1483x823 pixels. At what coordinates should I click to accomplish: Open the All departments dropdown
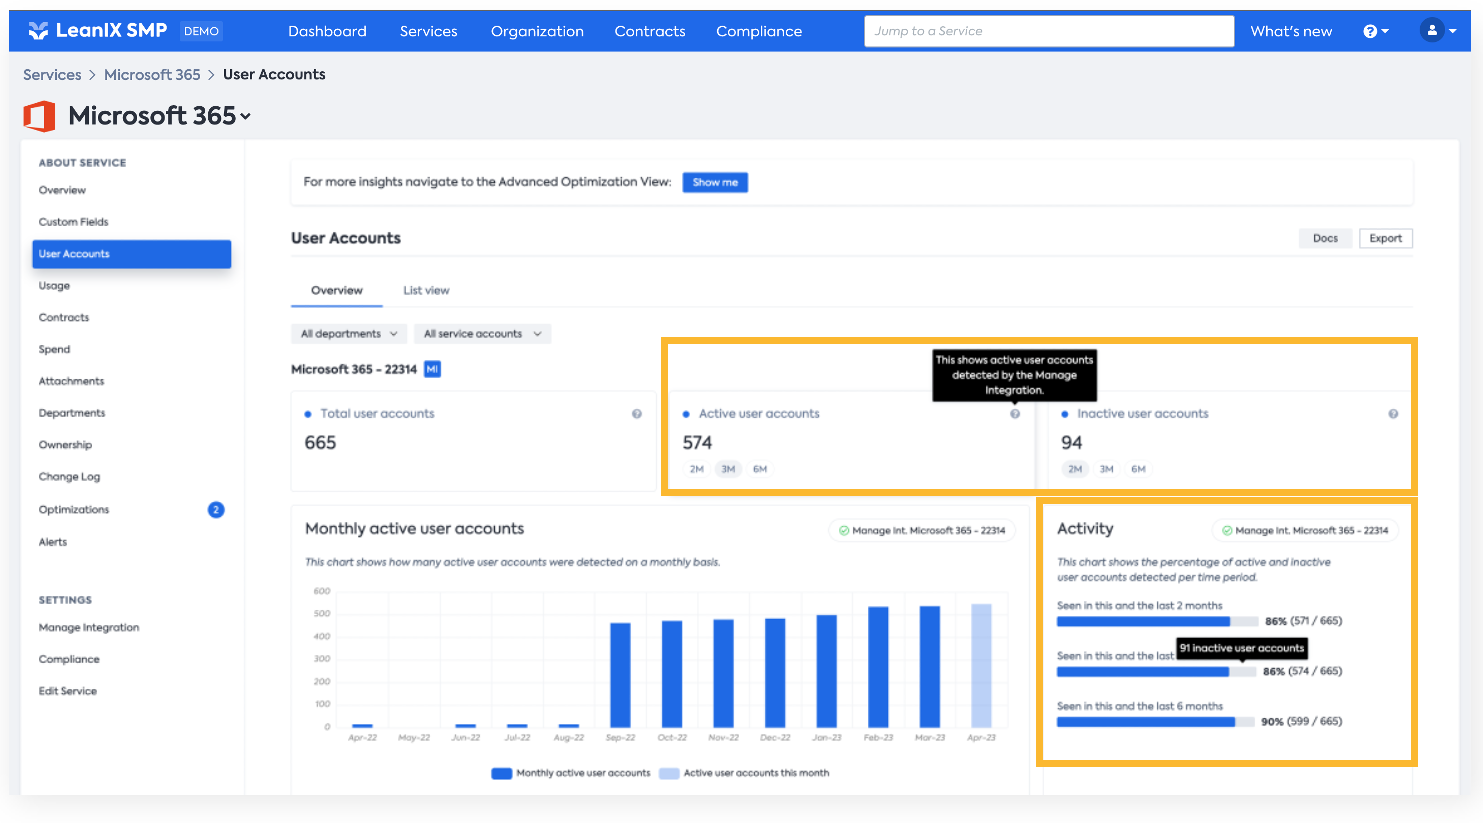coord(350,334)
